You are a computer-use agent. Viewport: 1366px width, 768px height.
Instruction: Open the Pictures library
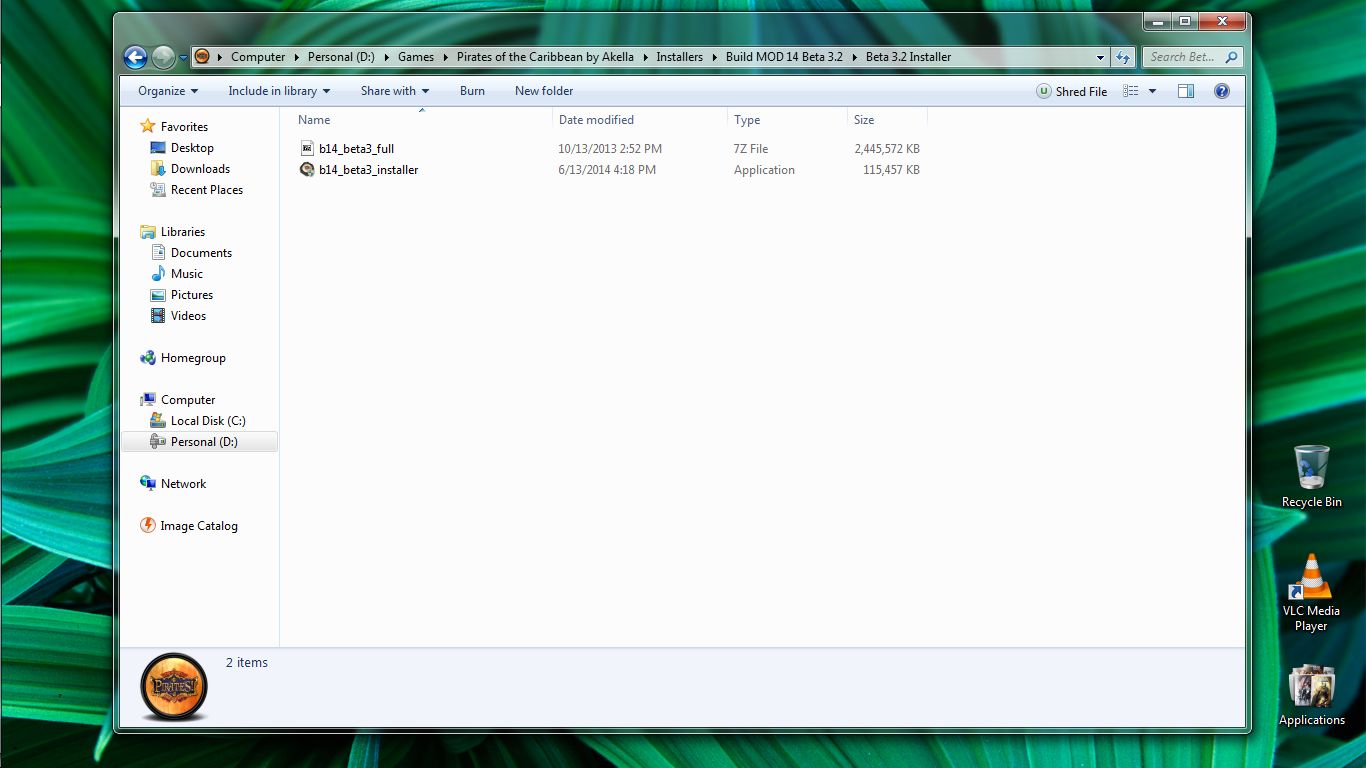192,295
